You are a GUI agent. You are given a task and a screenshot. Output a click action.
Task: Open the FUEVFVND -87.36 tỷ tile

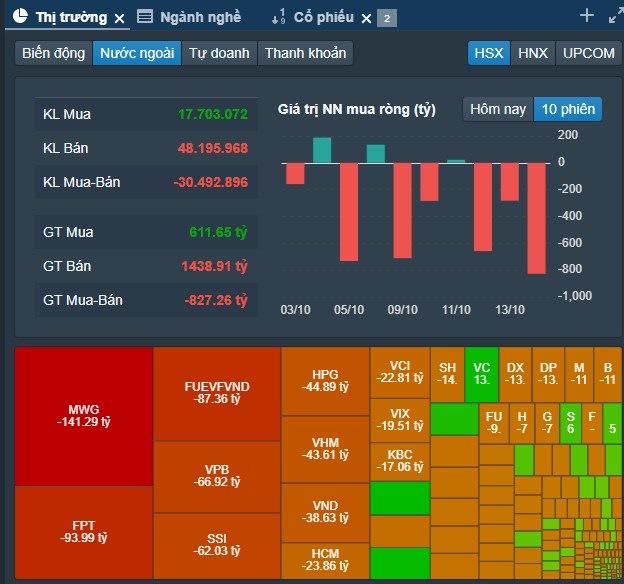pyautogui.click(x=217, y=393)
